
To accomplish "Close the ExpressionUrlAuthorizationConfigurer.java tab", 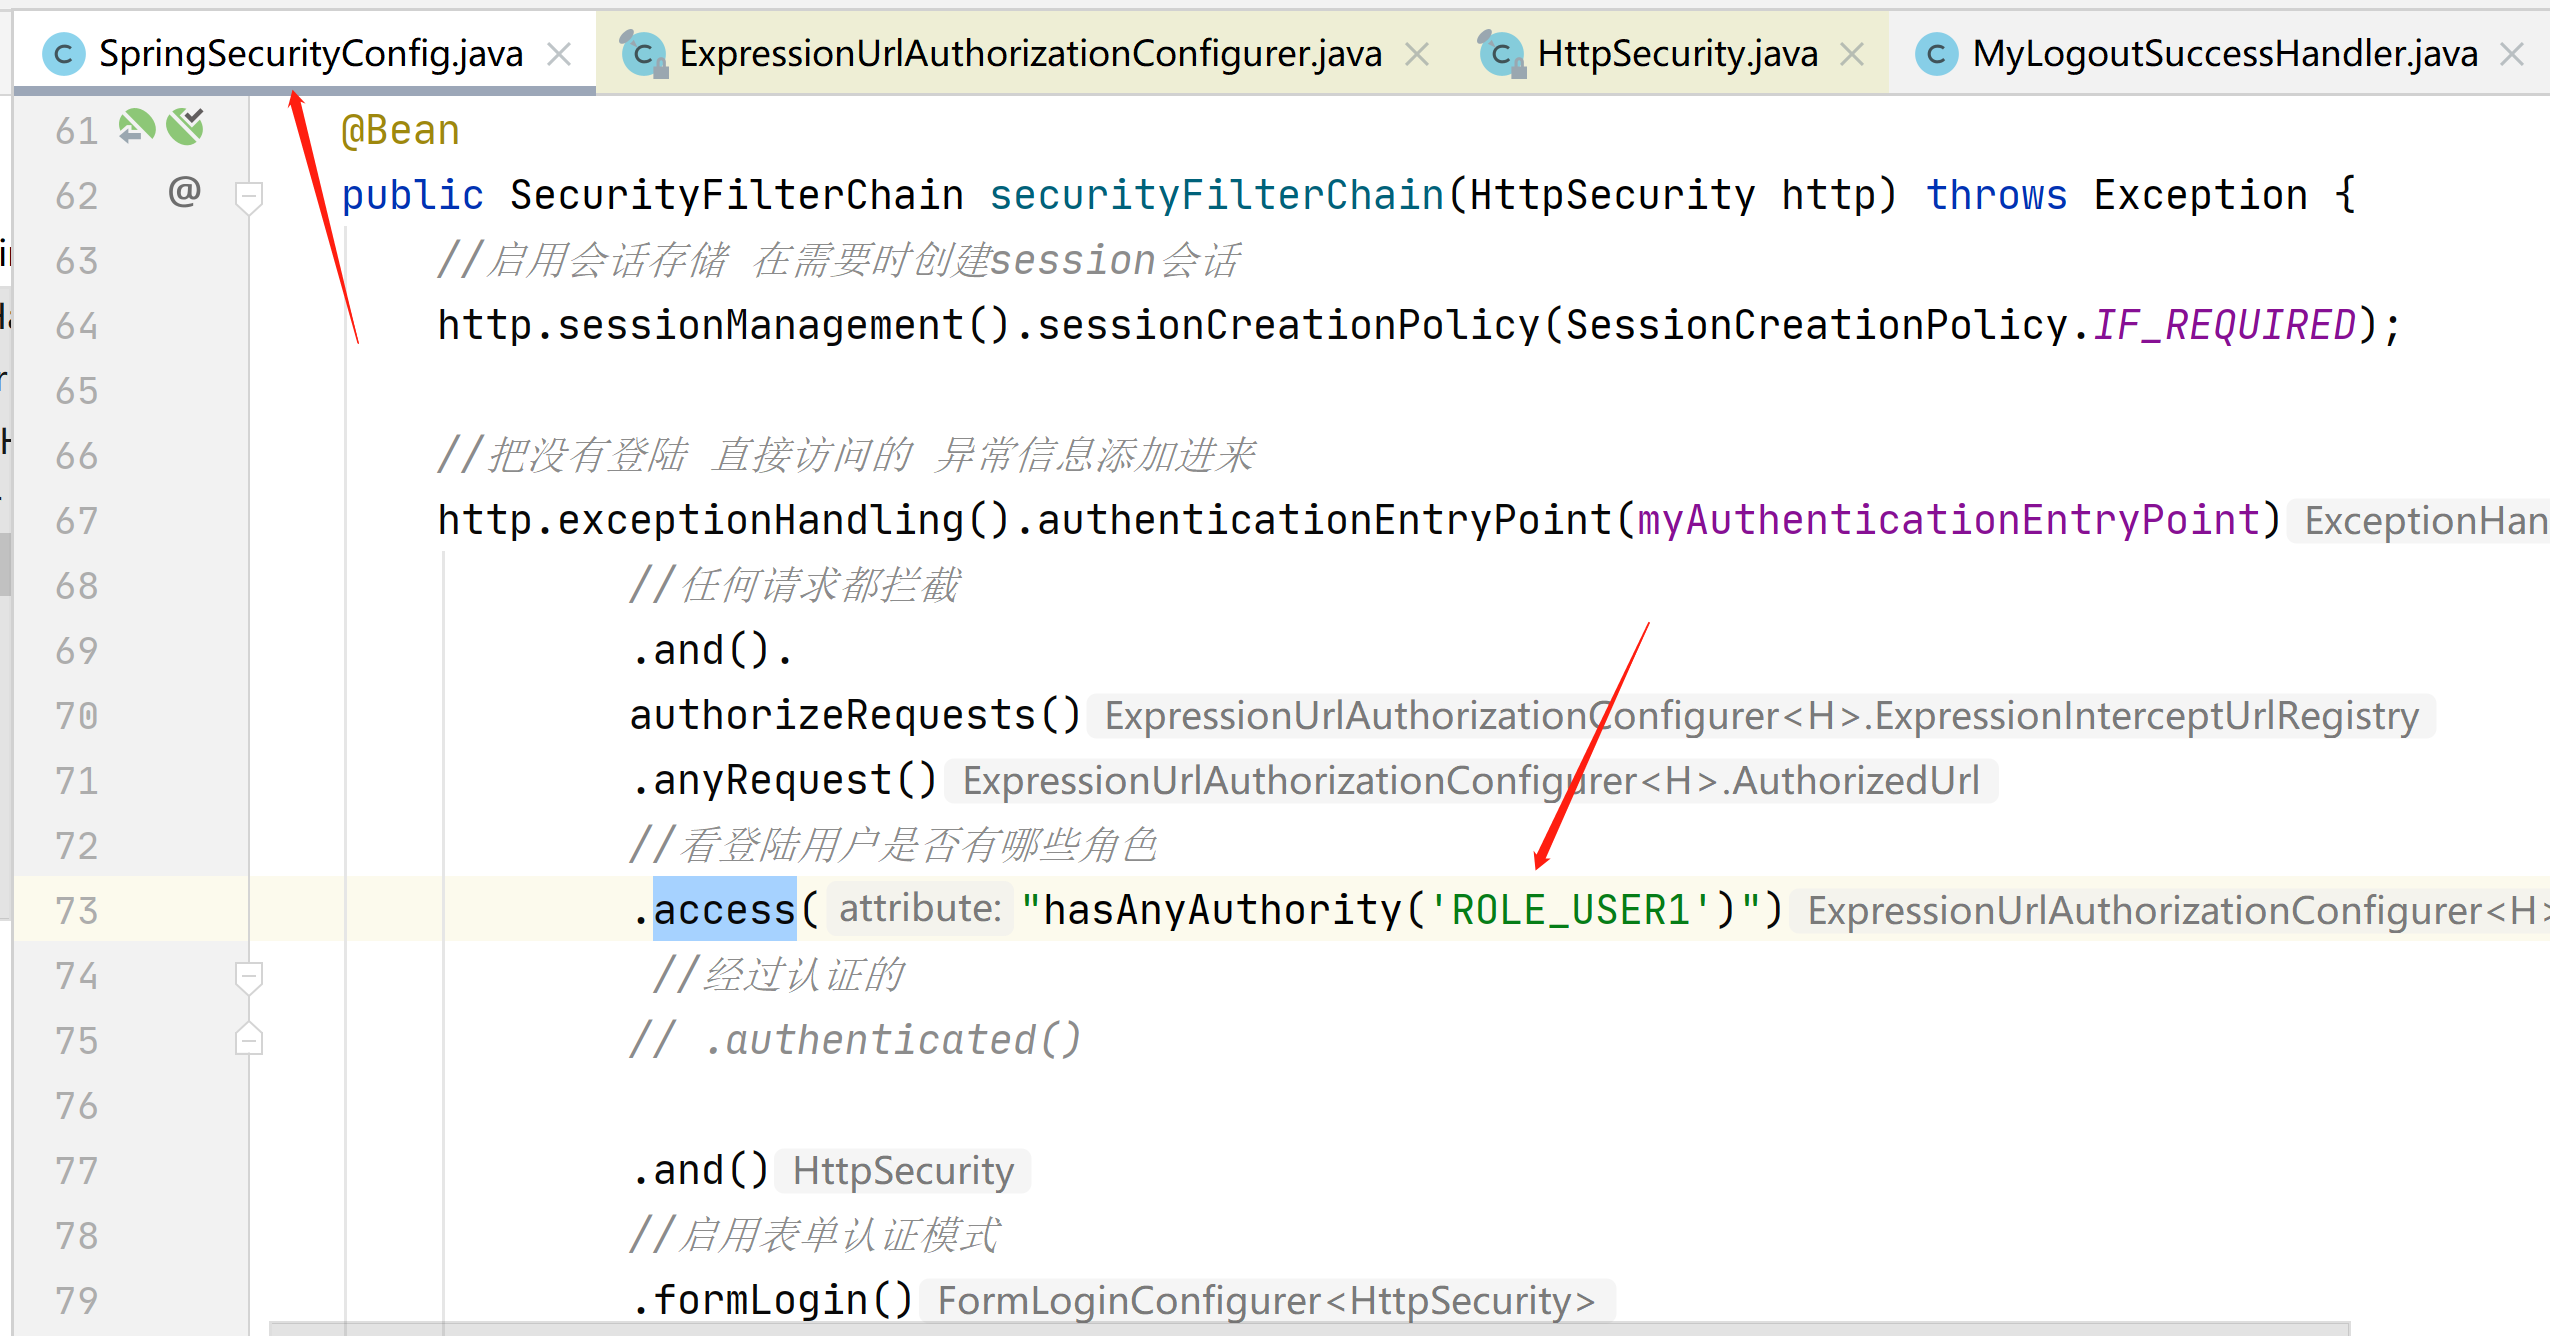I will click(1417, 54).
